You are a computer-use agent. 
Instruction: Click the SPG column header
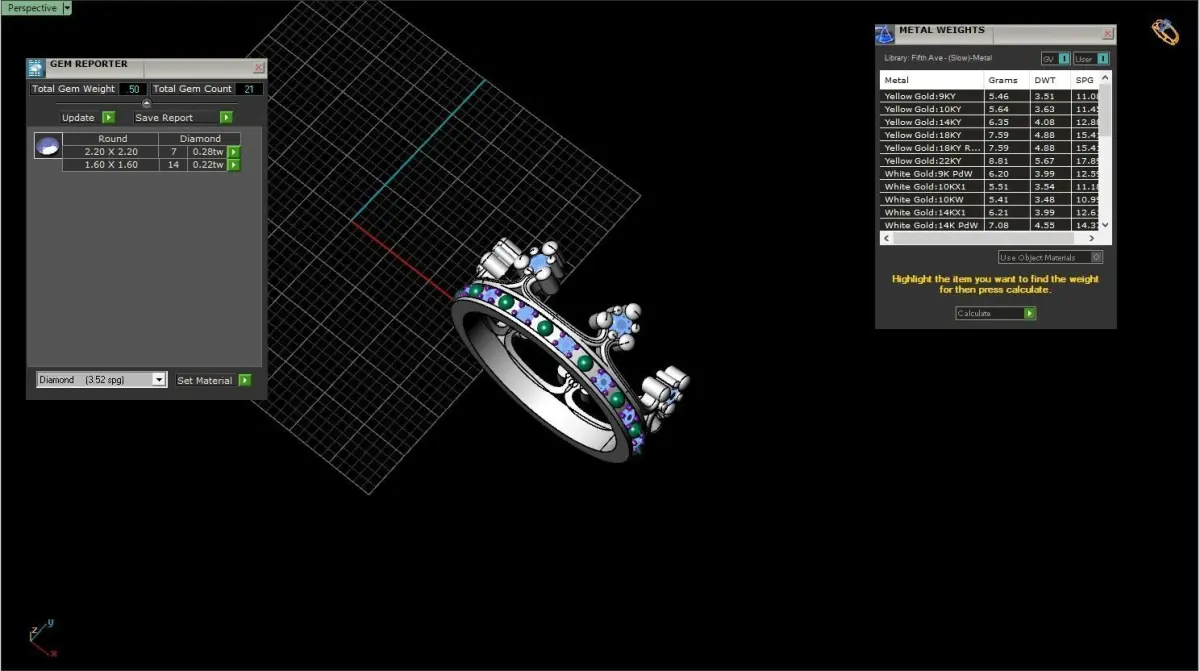click(1084, 80)
